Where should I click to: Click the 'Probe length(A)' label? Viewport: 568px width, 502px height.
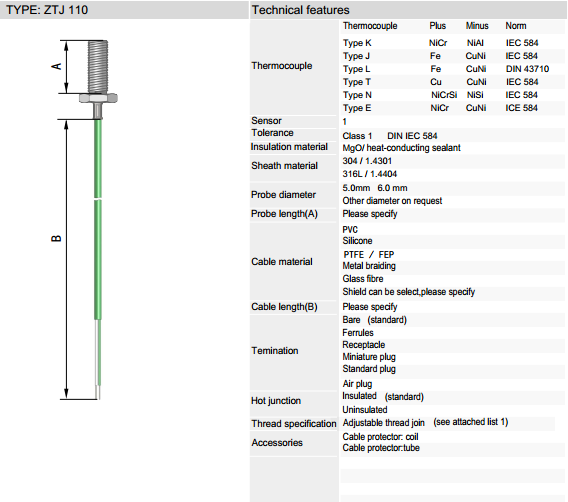284,214
